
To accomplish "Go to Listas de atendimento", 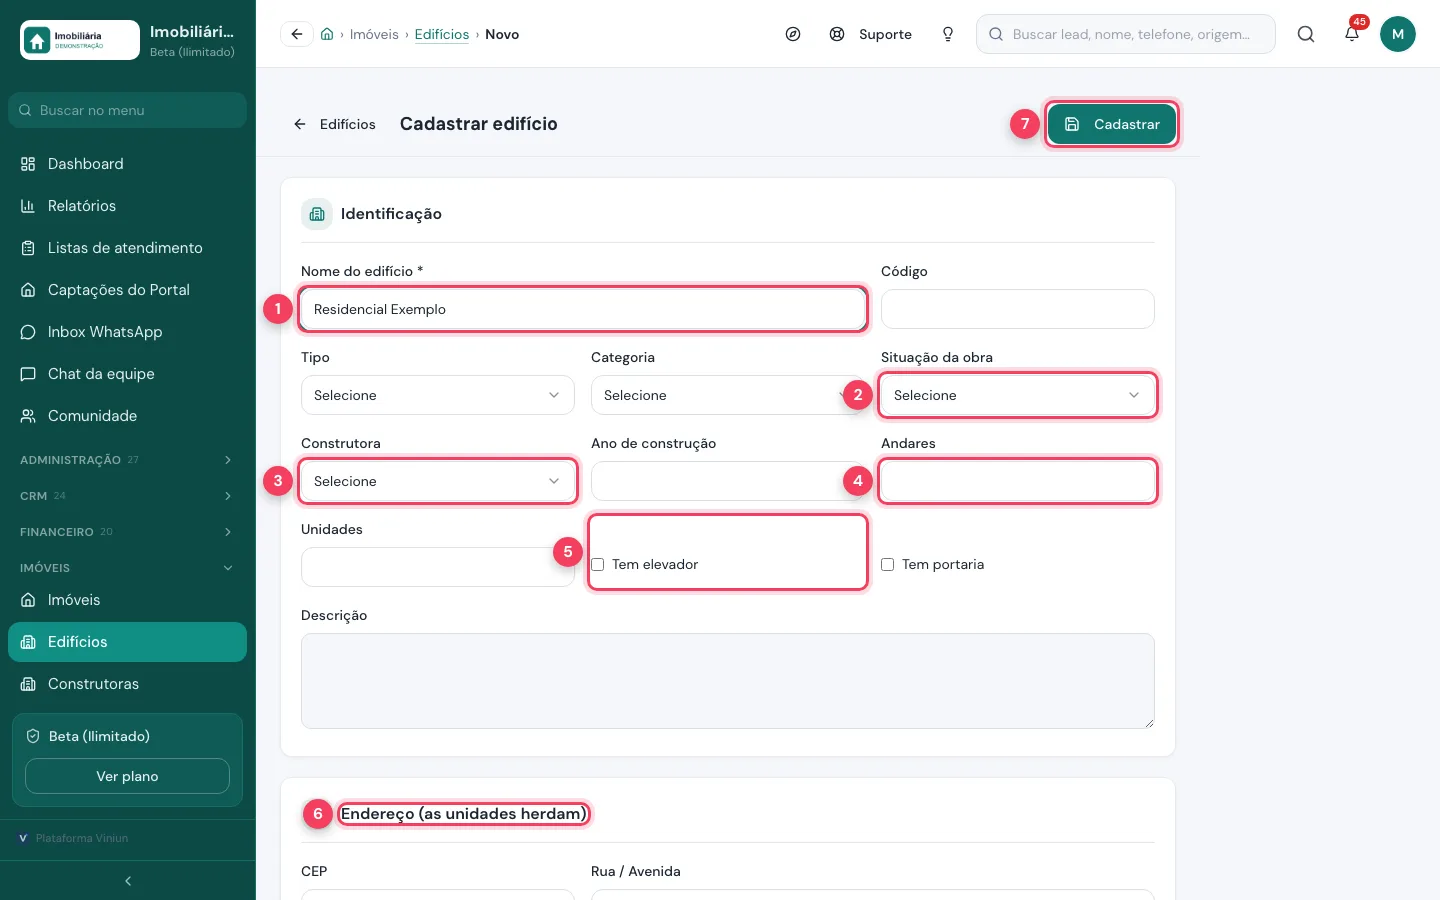I will [127, 248].
